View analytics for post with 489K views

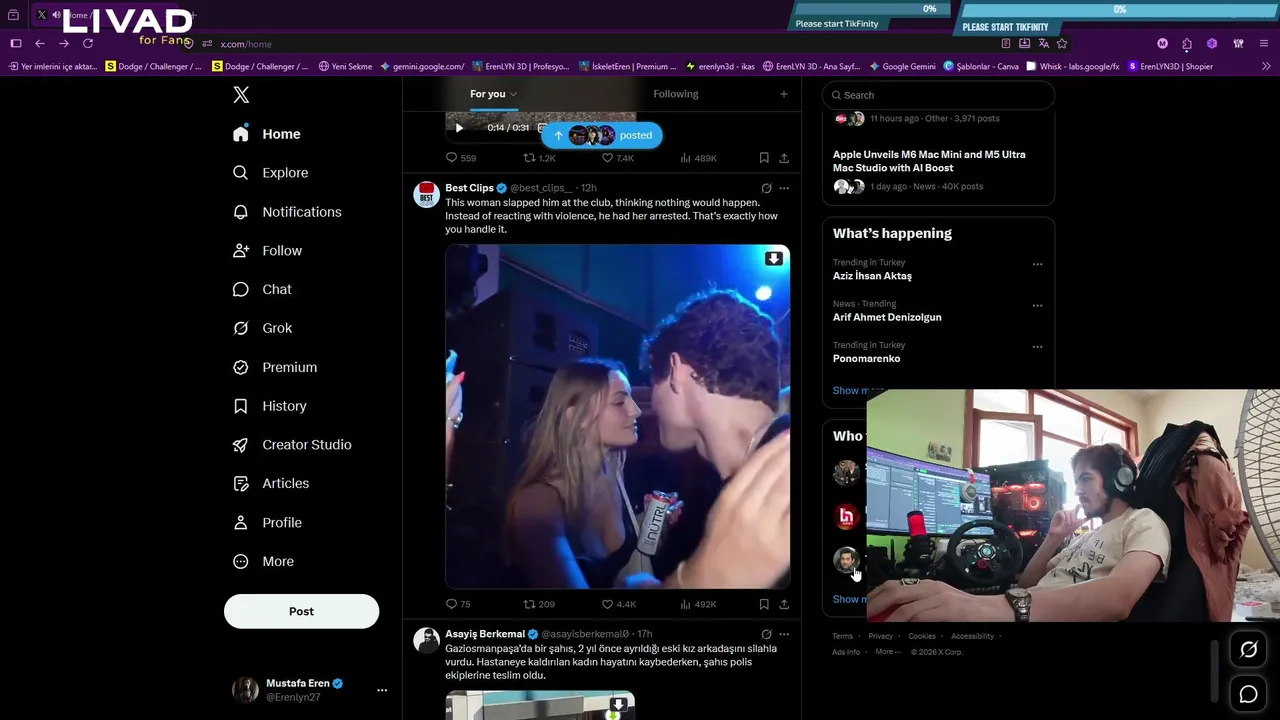[x=698, y=158]
